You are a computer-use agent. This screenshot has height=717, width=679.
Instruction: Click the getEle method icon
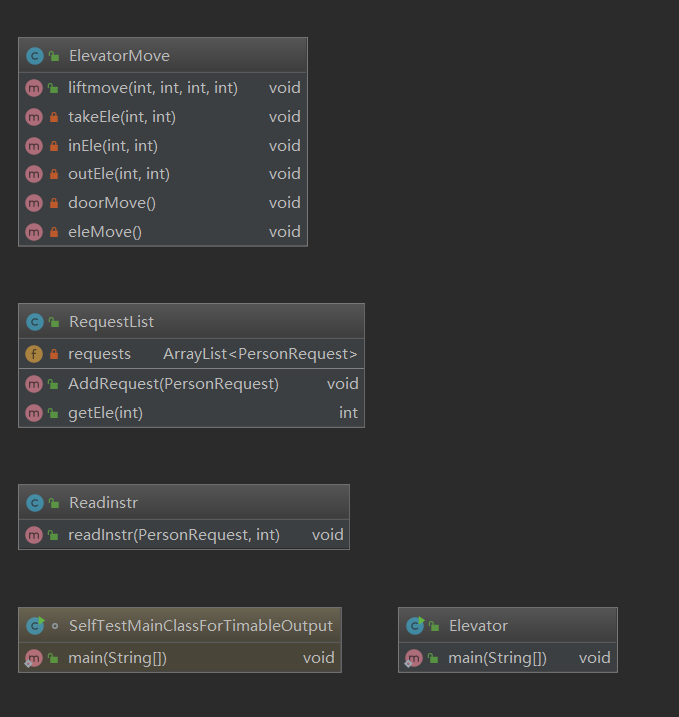pos(34,413)
